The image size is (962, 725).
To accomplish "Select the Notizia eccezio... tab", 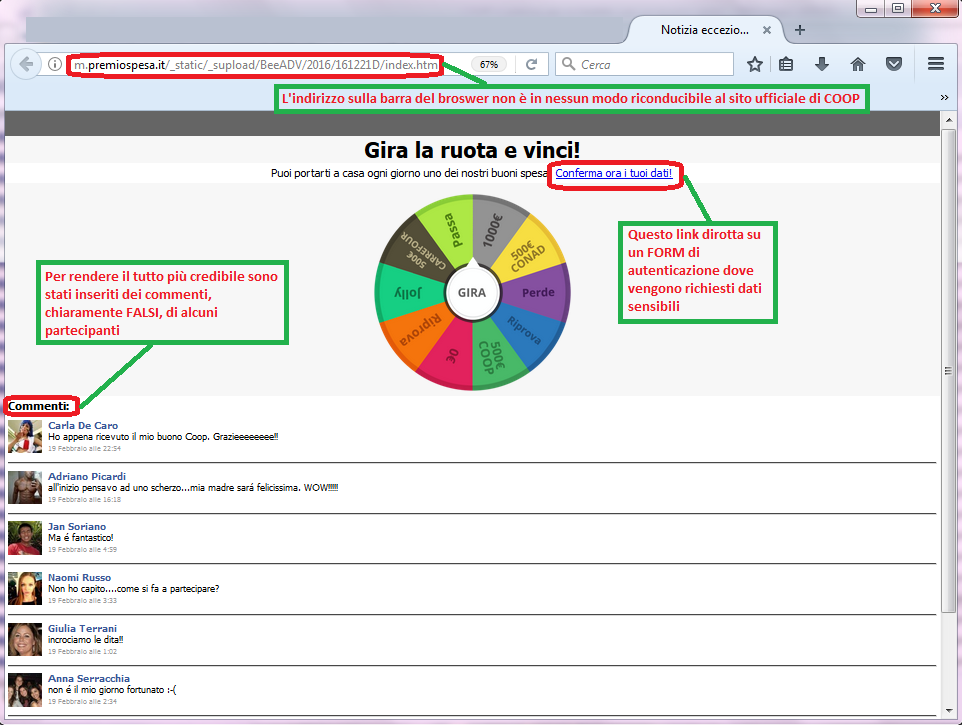I will click(706, 30).
